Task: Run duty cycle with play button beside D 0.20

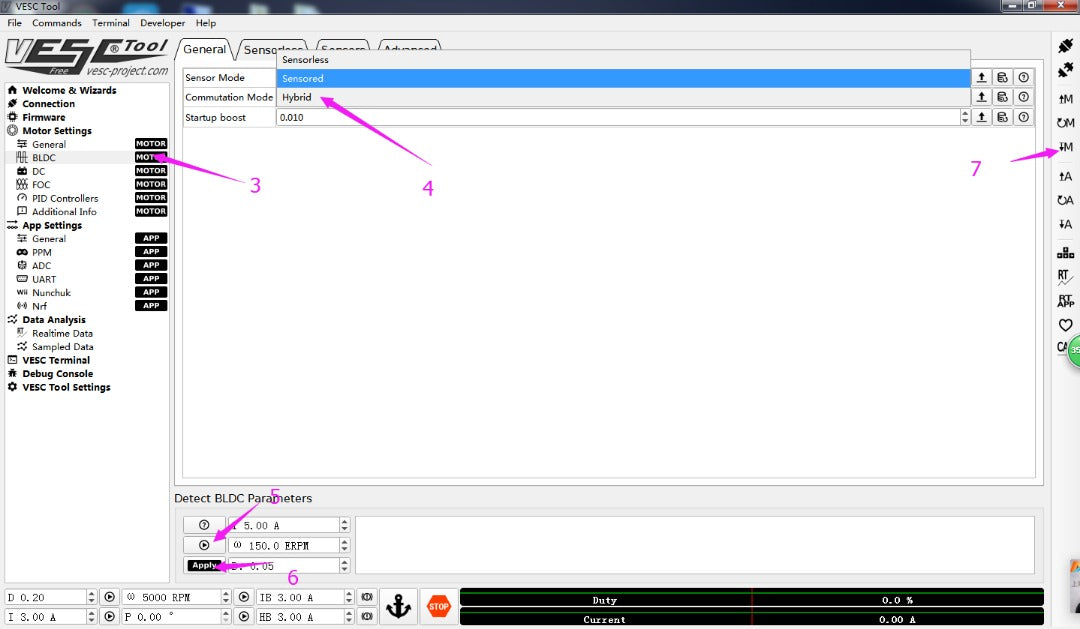Action: pyautogui.click(x=110, y=597)
